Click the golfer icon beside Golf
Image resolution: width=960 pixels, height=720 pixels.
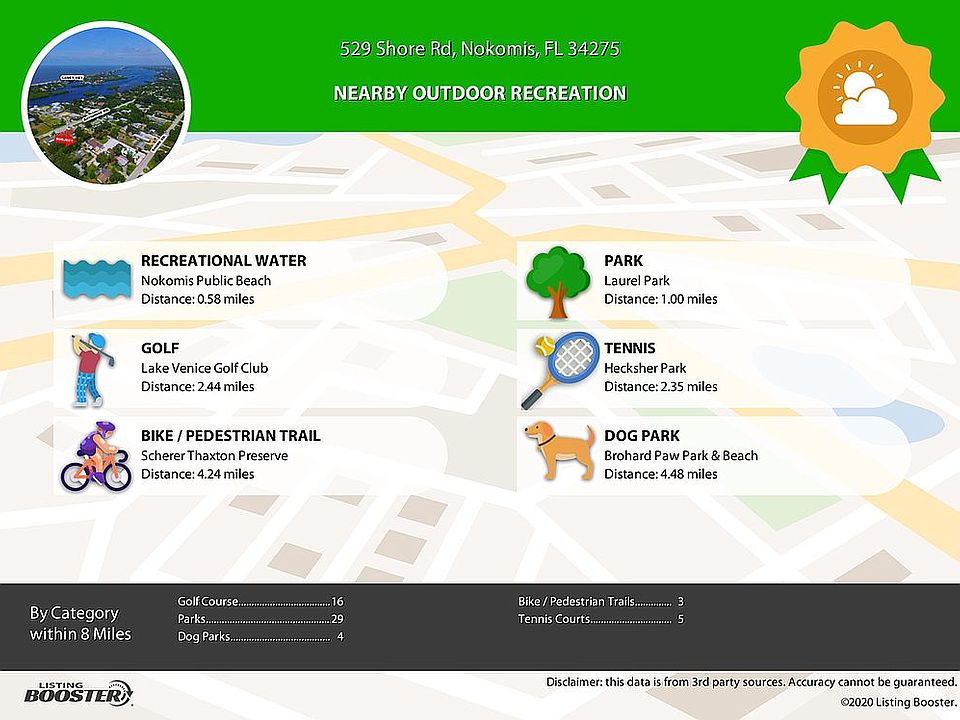coord(89,369)
